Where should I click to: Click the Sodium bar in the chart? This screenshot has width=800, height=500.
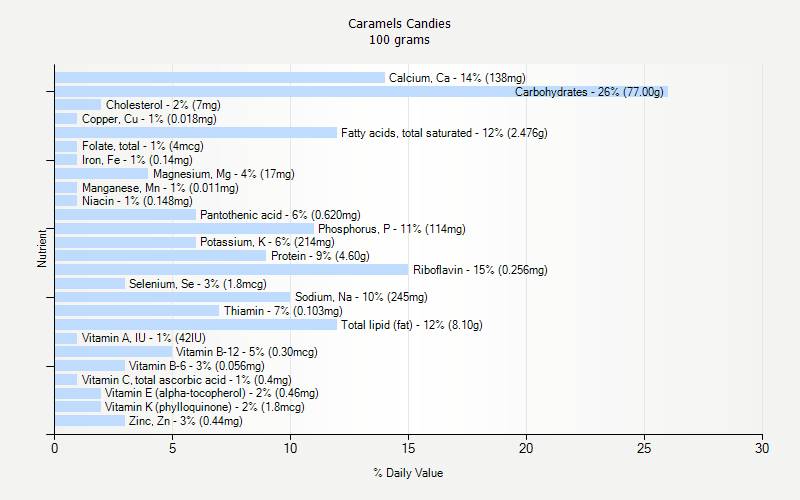click(172, 297)
